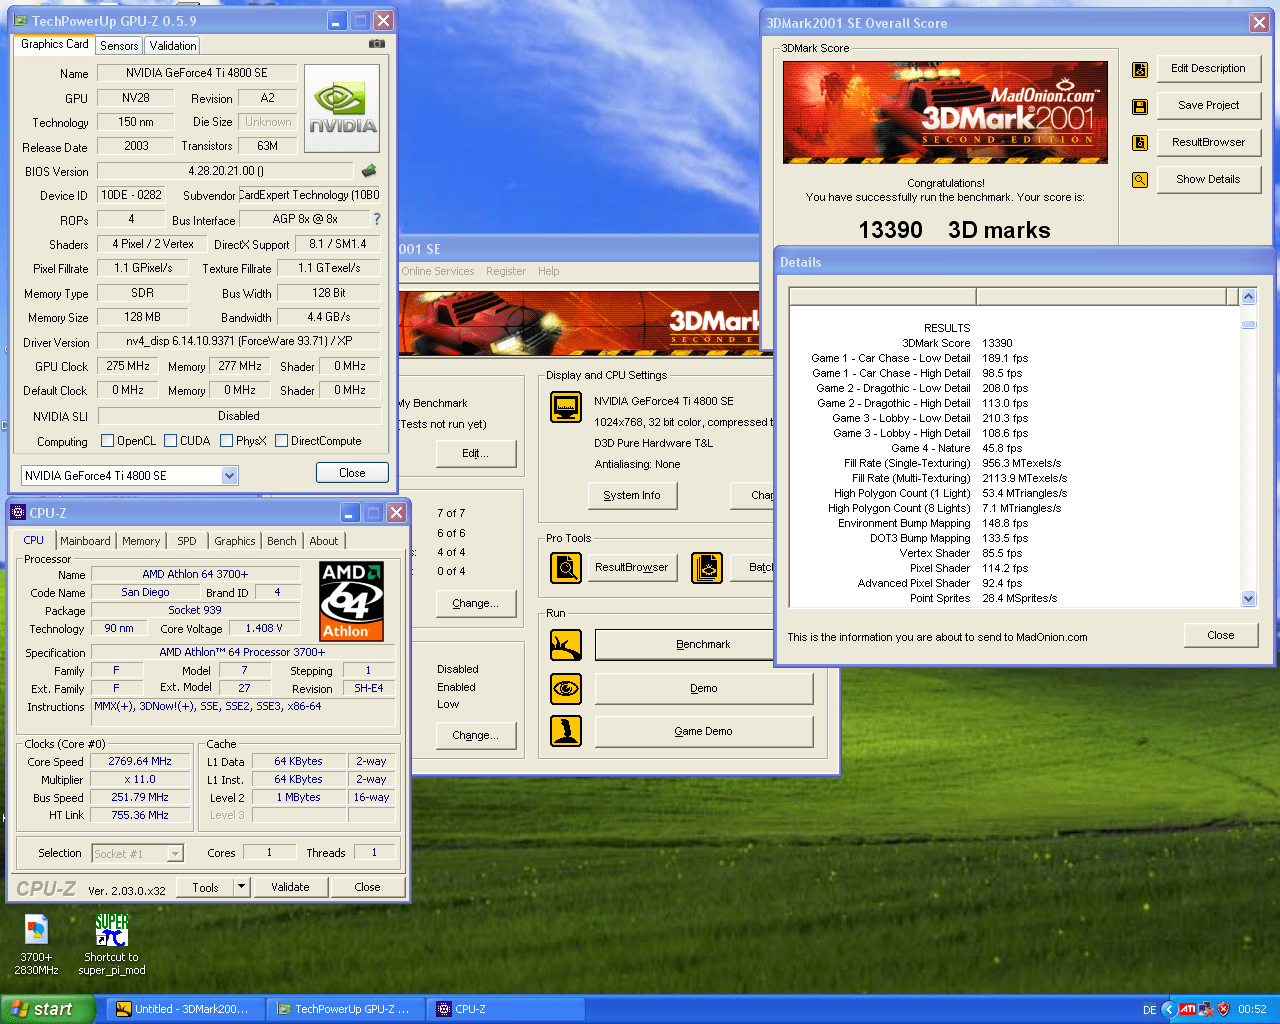Click the Bus Interface question mark icon

pos(377,219)
